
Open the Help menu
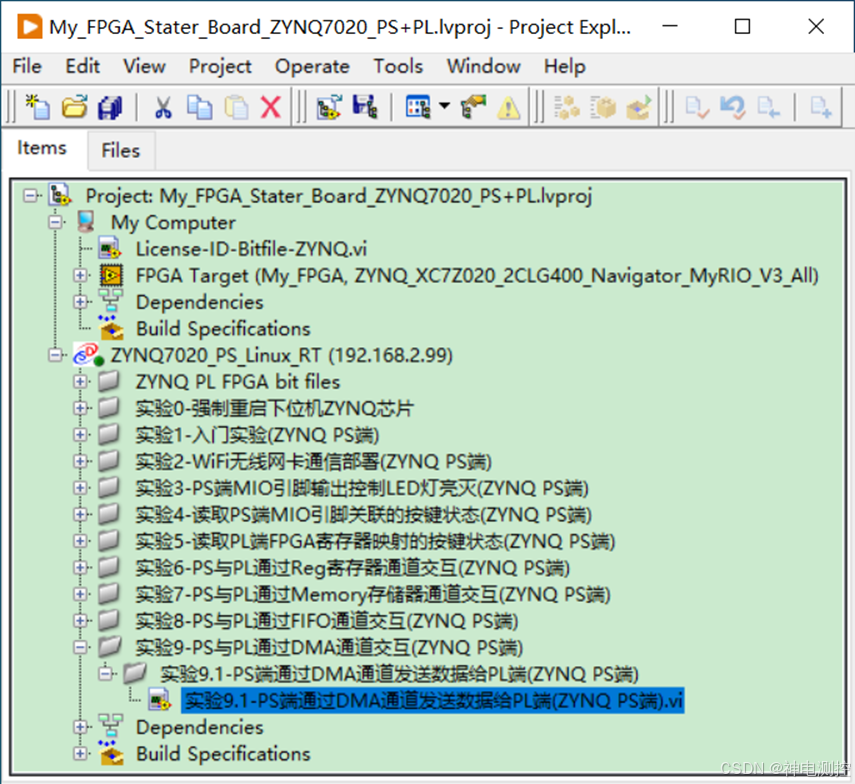[x=564, y=66]
